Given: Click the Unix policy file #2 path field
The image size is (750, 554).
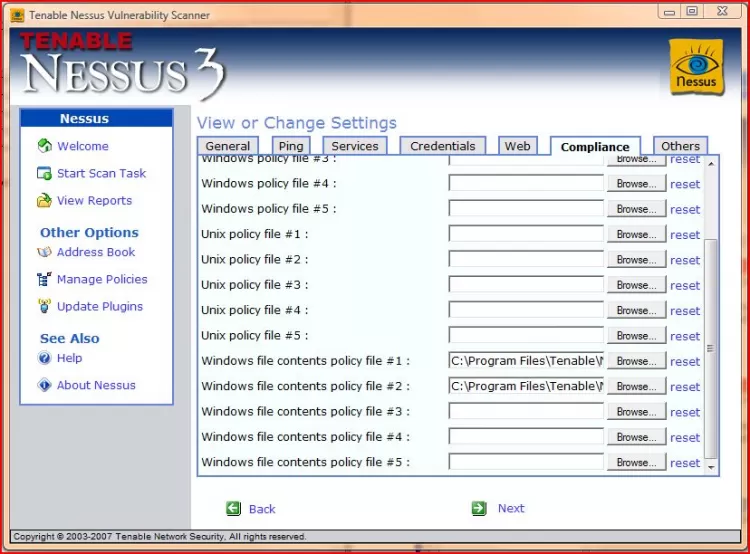Looking at the screenshot, I should coord(526,259).
